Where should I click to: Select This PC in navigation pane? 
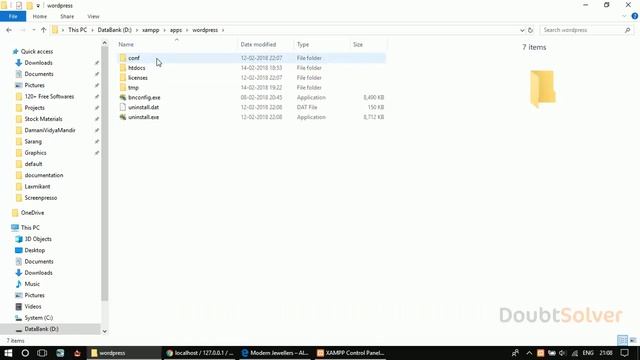30,227
